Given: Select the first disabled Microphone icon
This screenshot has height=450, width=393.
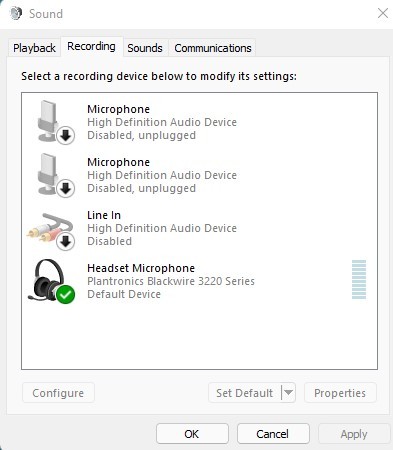Looking at the screenshot, I should [53, 122].
